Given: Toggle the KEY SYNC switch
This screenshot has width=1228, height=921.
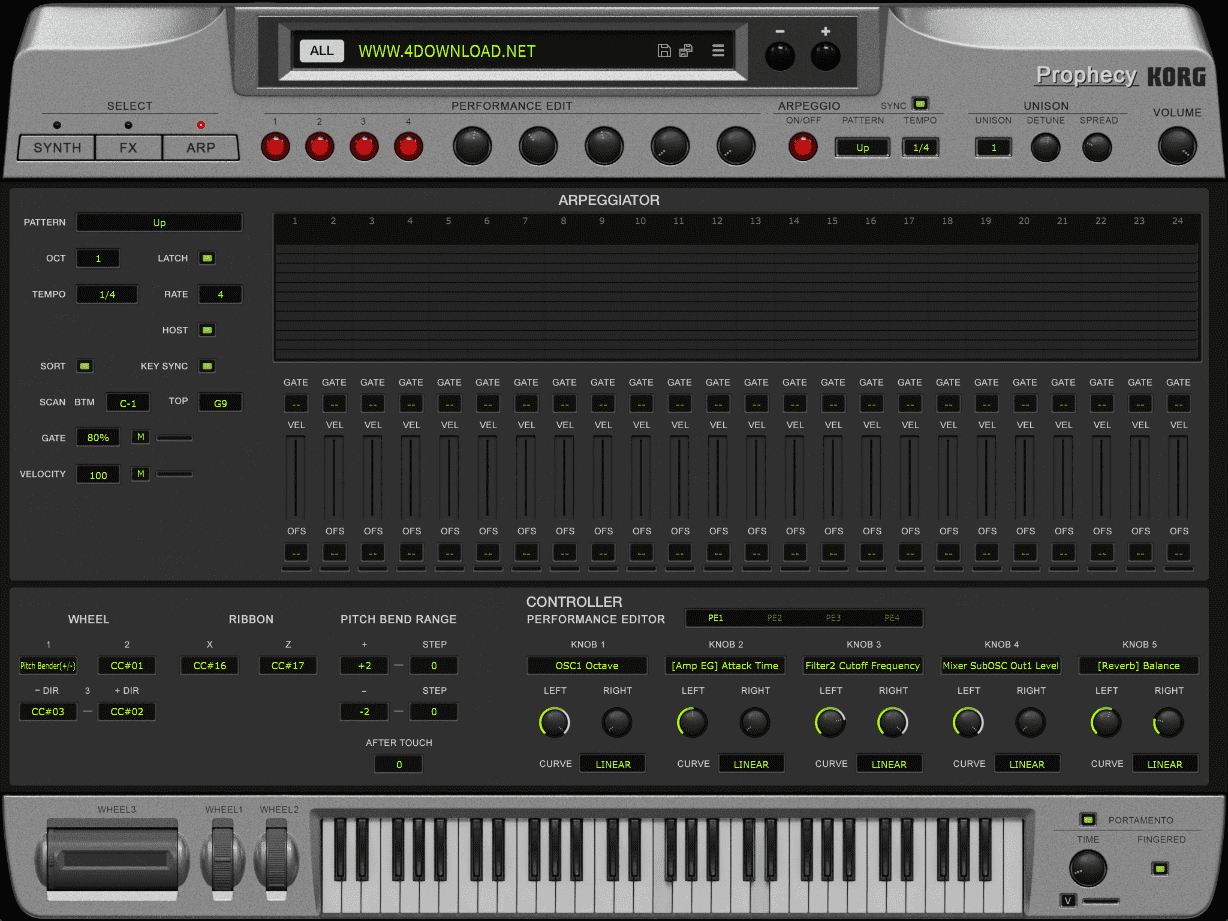Looking at the screenshot, I should (x=207, y=366).
